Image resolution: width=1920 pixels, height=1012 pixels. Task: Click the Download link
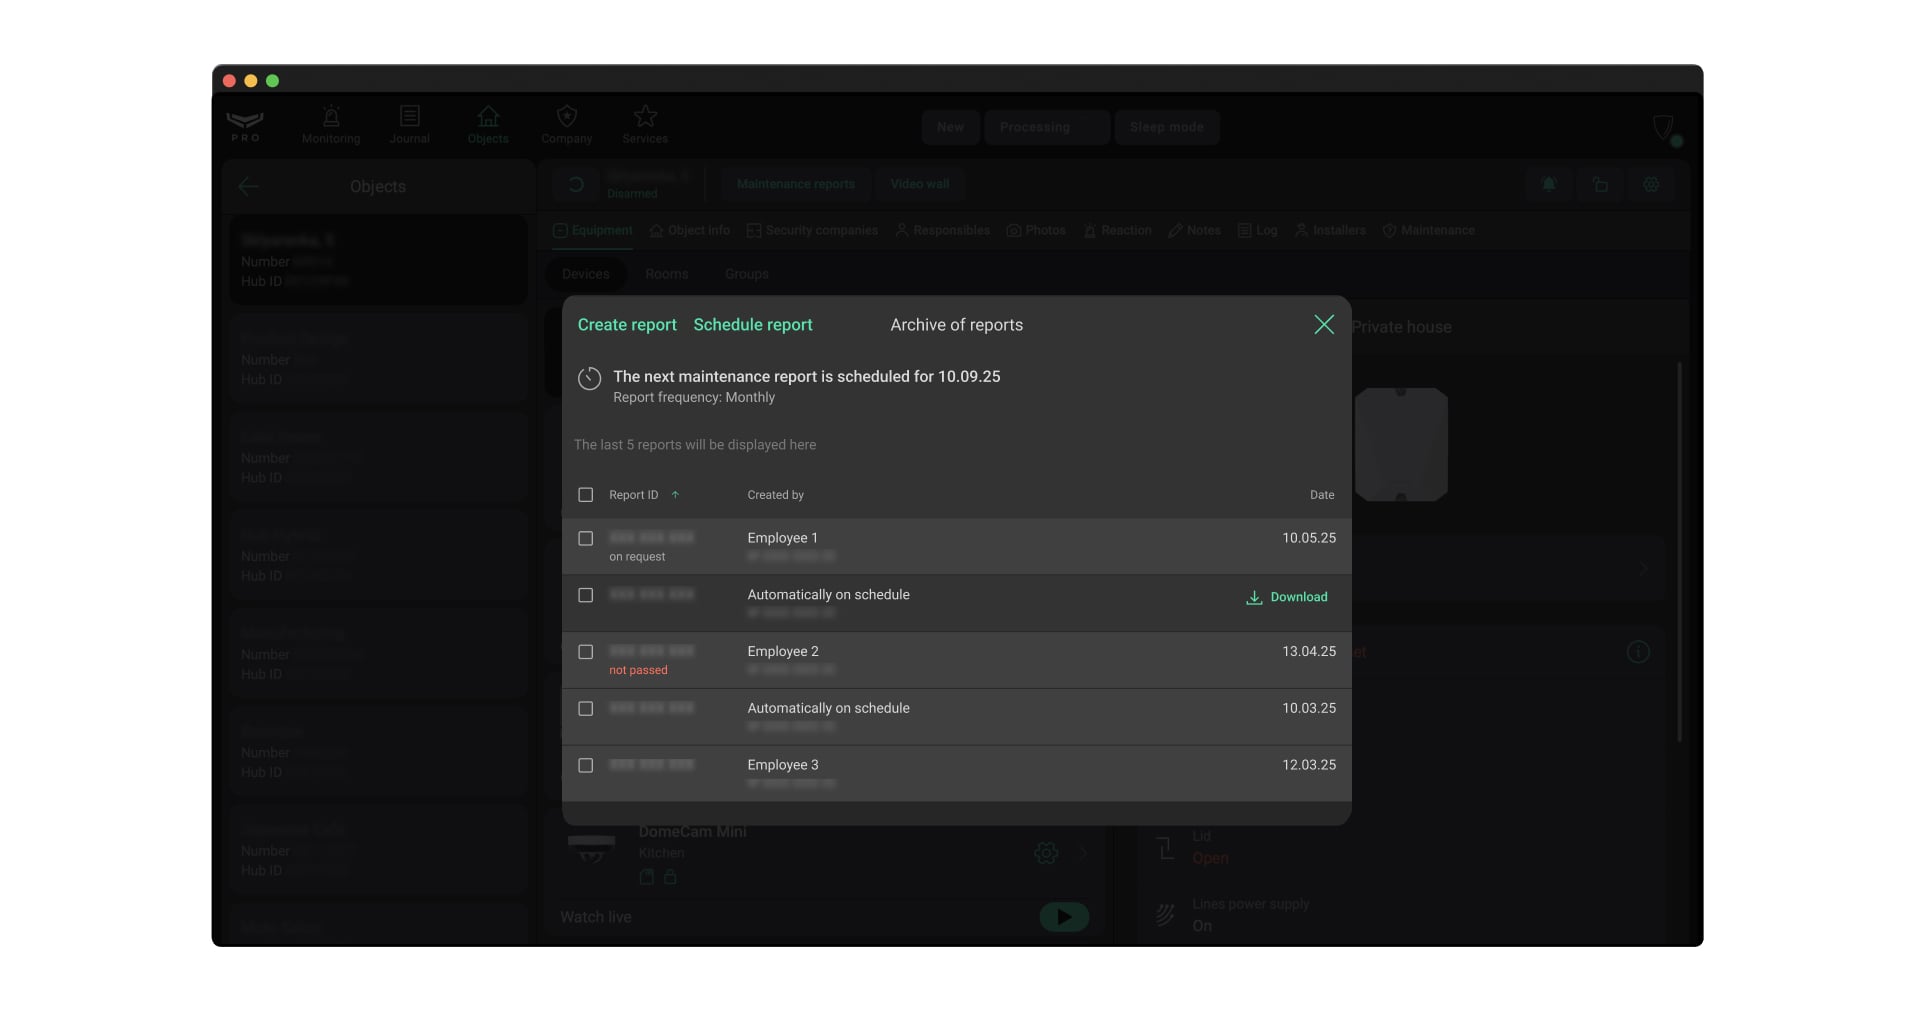[x=1298, y=598]
